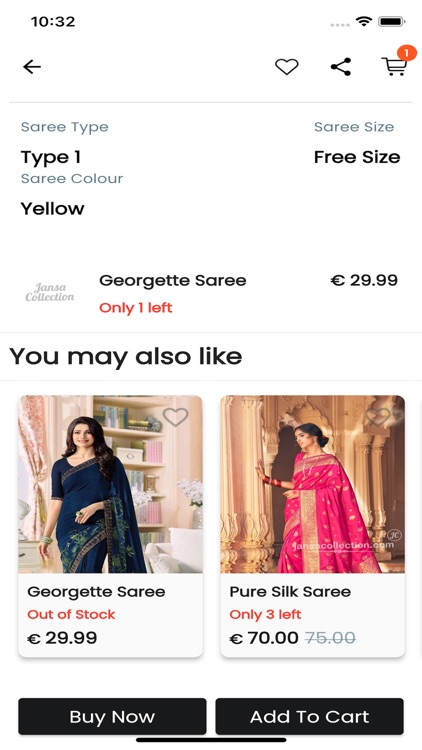Tap the Jansa Collection logo
This screenshot has height=750, width=422.
(50, 292)
